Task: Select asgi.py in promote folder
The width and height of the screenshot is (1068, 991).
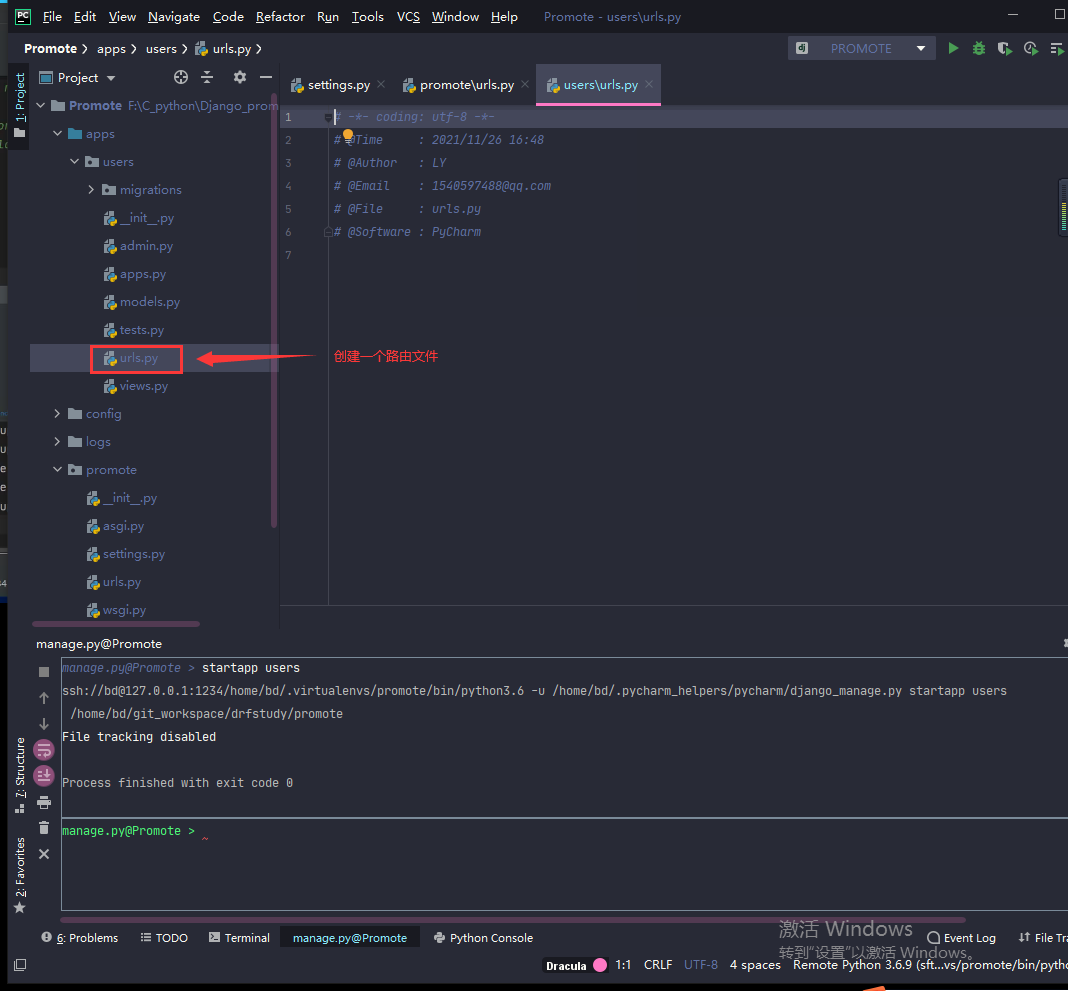Action: tap(116, 526)
